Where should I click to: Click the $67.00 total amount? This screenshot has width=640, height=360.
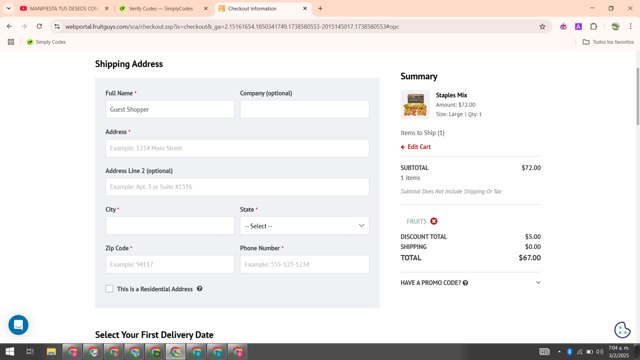530,258
